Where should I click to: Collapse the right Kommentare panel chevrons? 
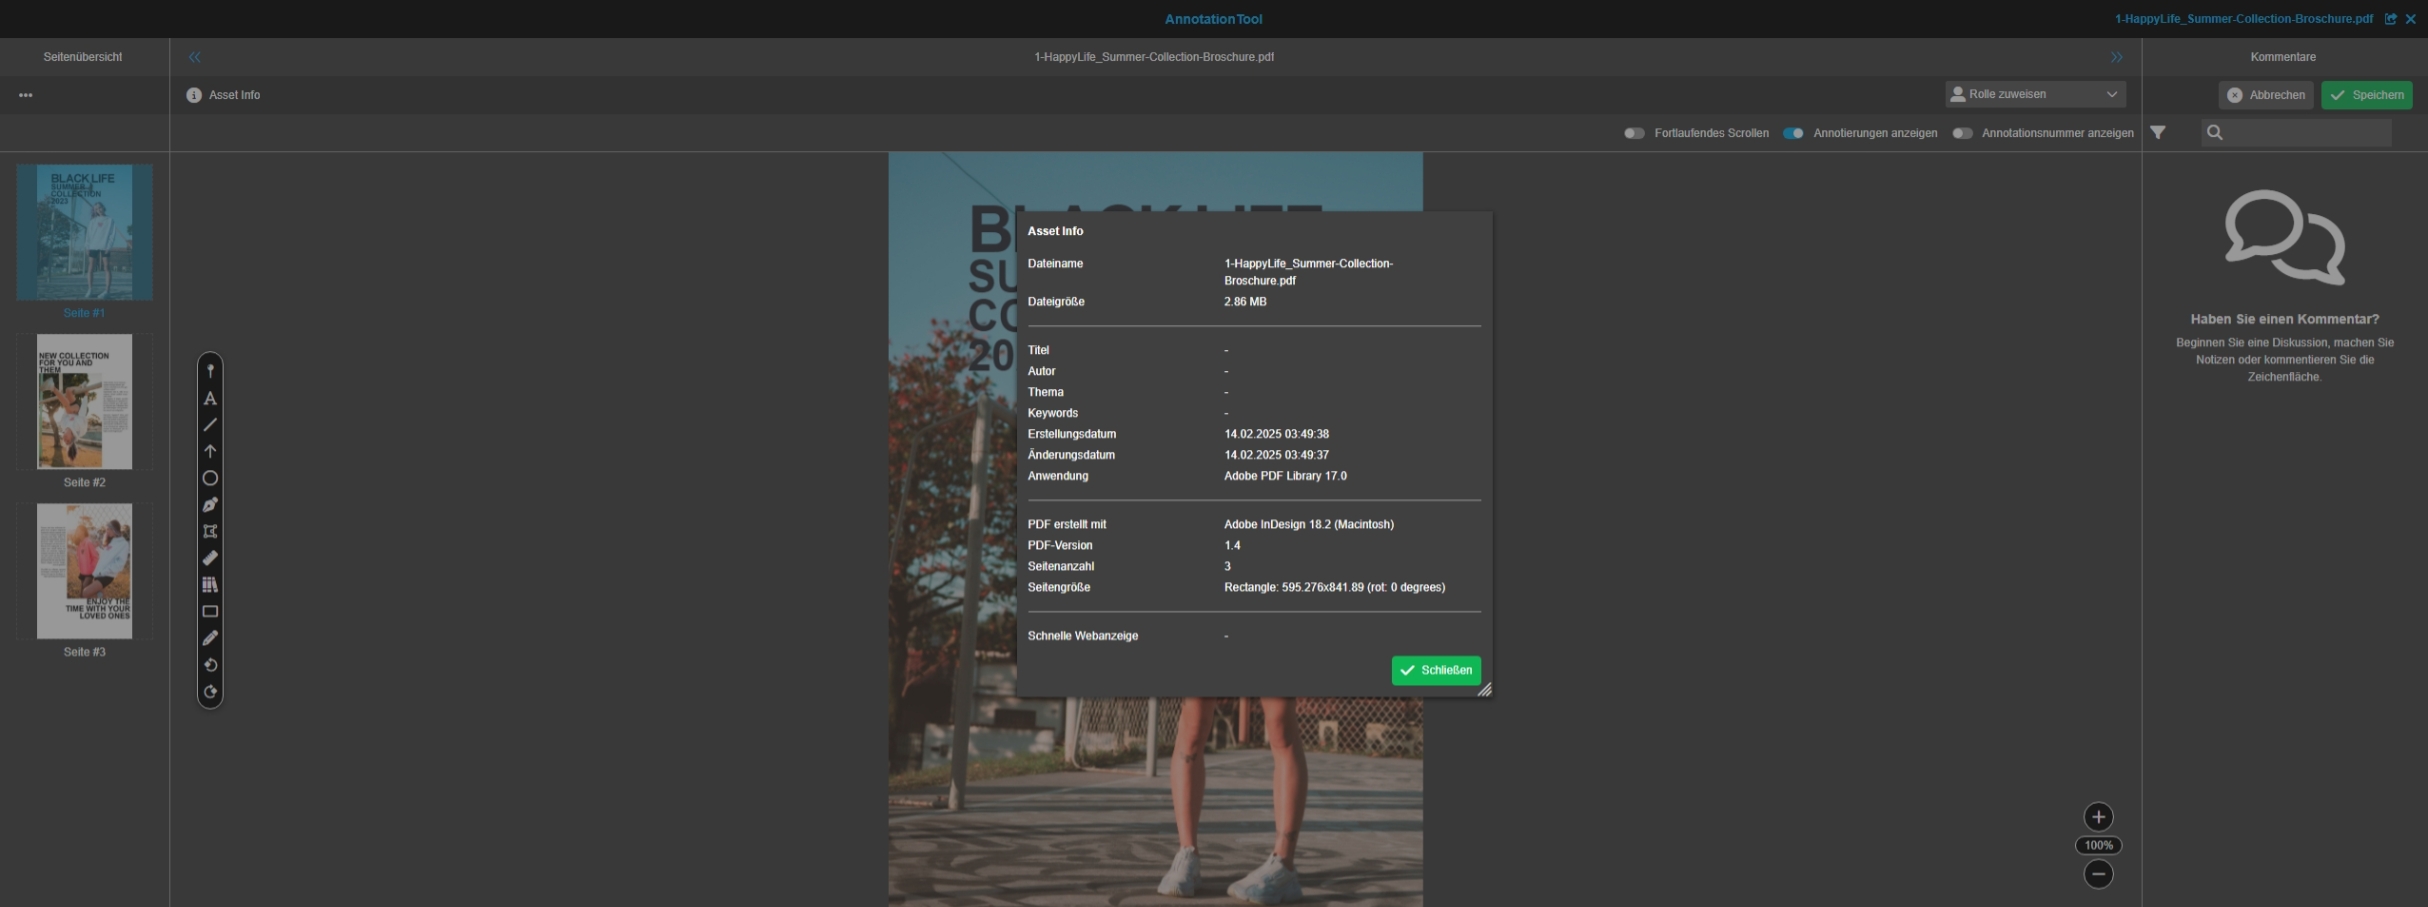(x=2116, y=57)
